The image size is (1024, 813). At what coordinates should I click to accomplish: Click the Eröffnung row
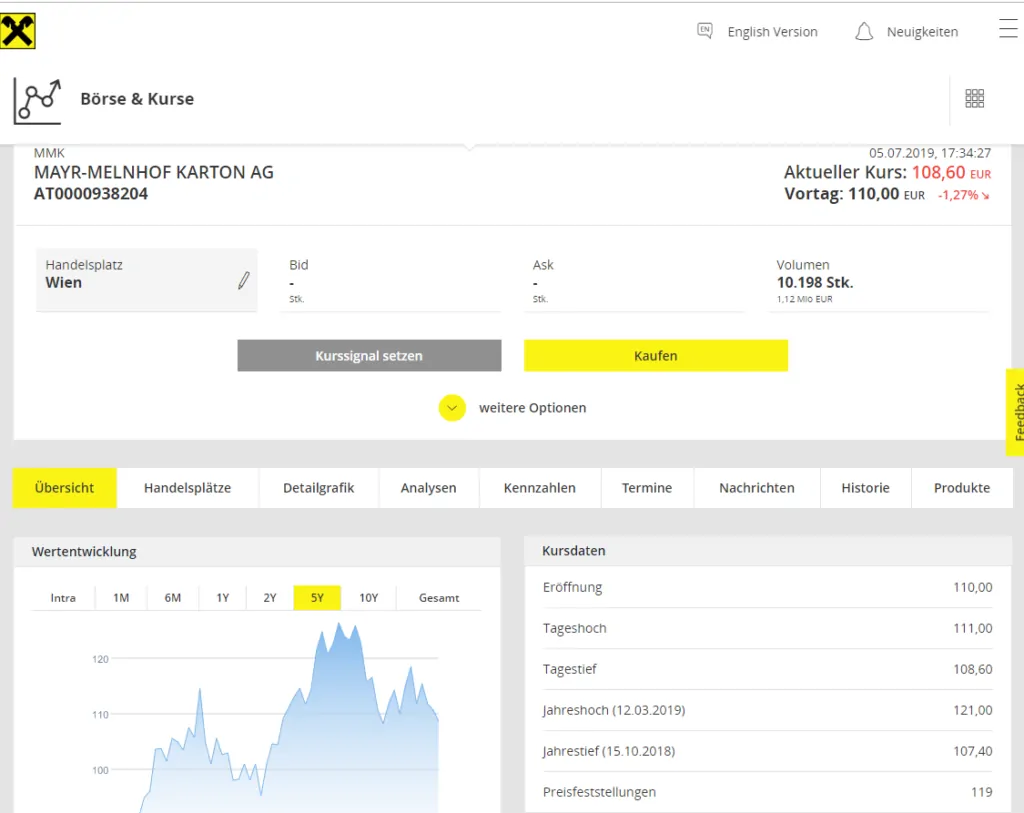[x=767, y=587]
